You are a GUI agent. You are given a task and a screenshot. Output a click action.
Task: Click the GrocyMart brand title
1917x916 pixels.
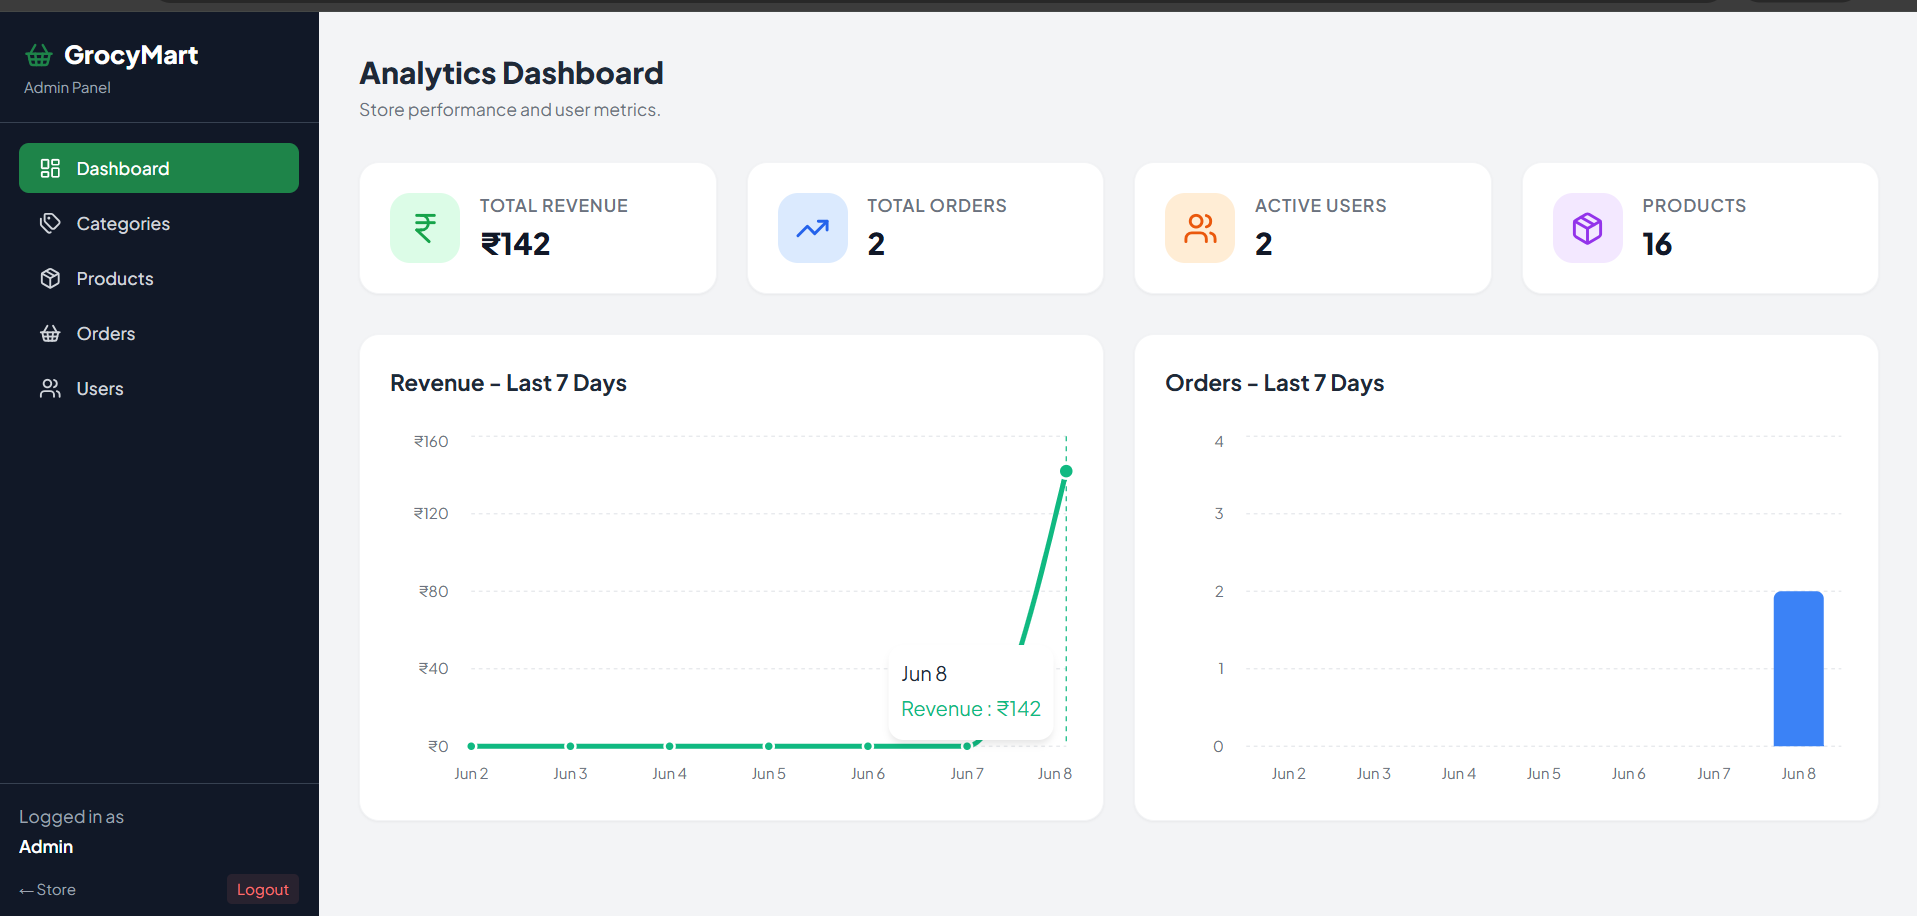point(131,55)
